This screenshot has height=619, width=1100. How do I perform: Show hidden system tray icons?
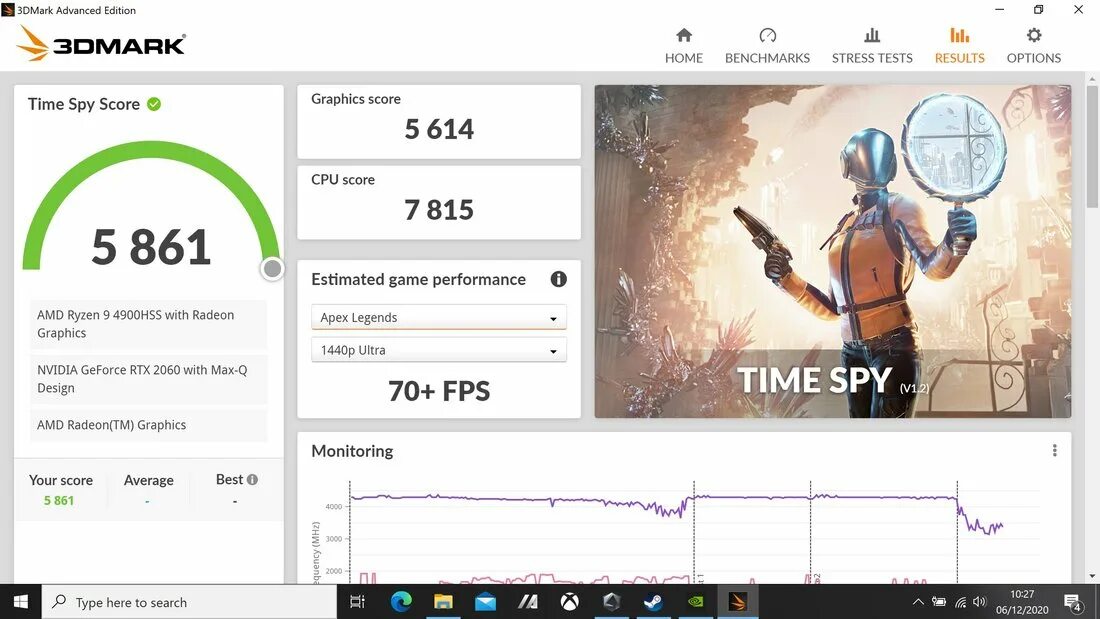pos(918,602)
